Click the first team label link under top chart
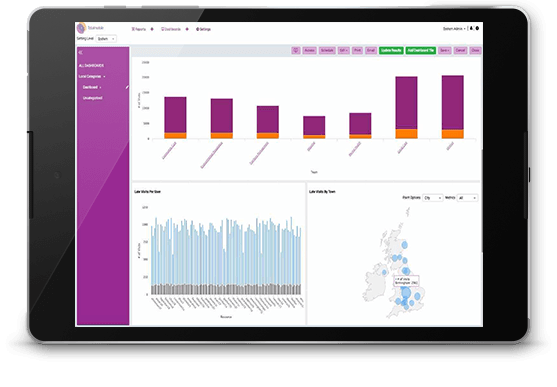 (169, 150)
